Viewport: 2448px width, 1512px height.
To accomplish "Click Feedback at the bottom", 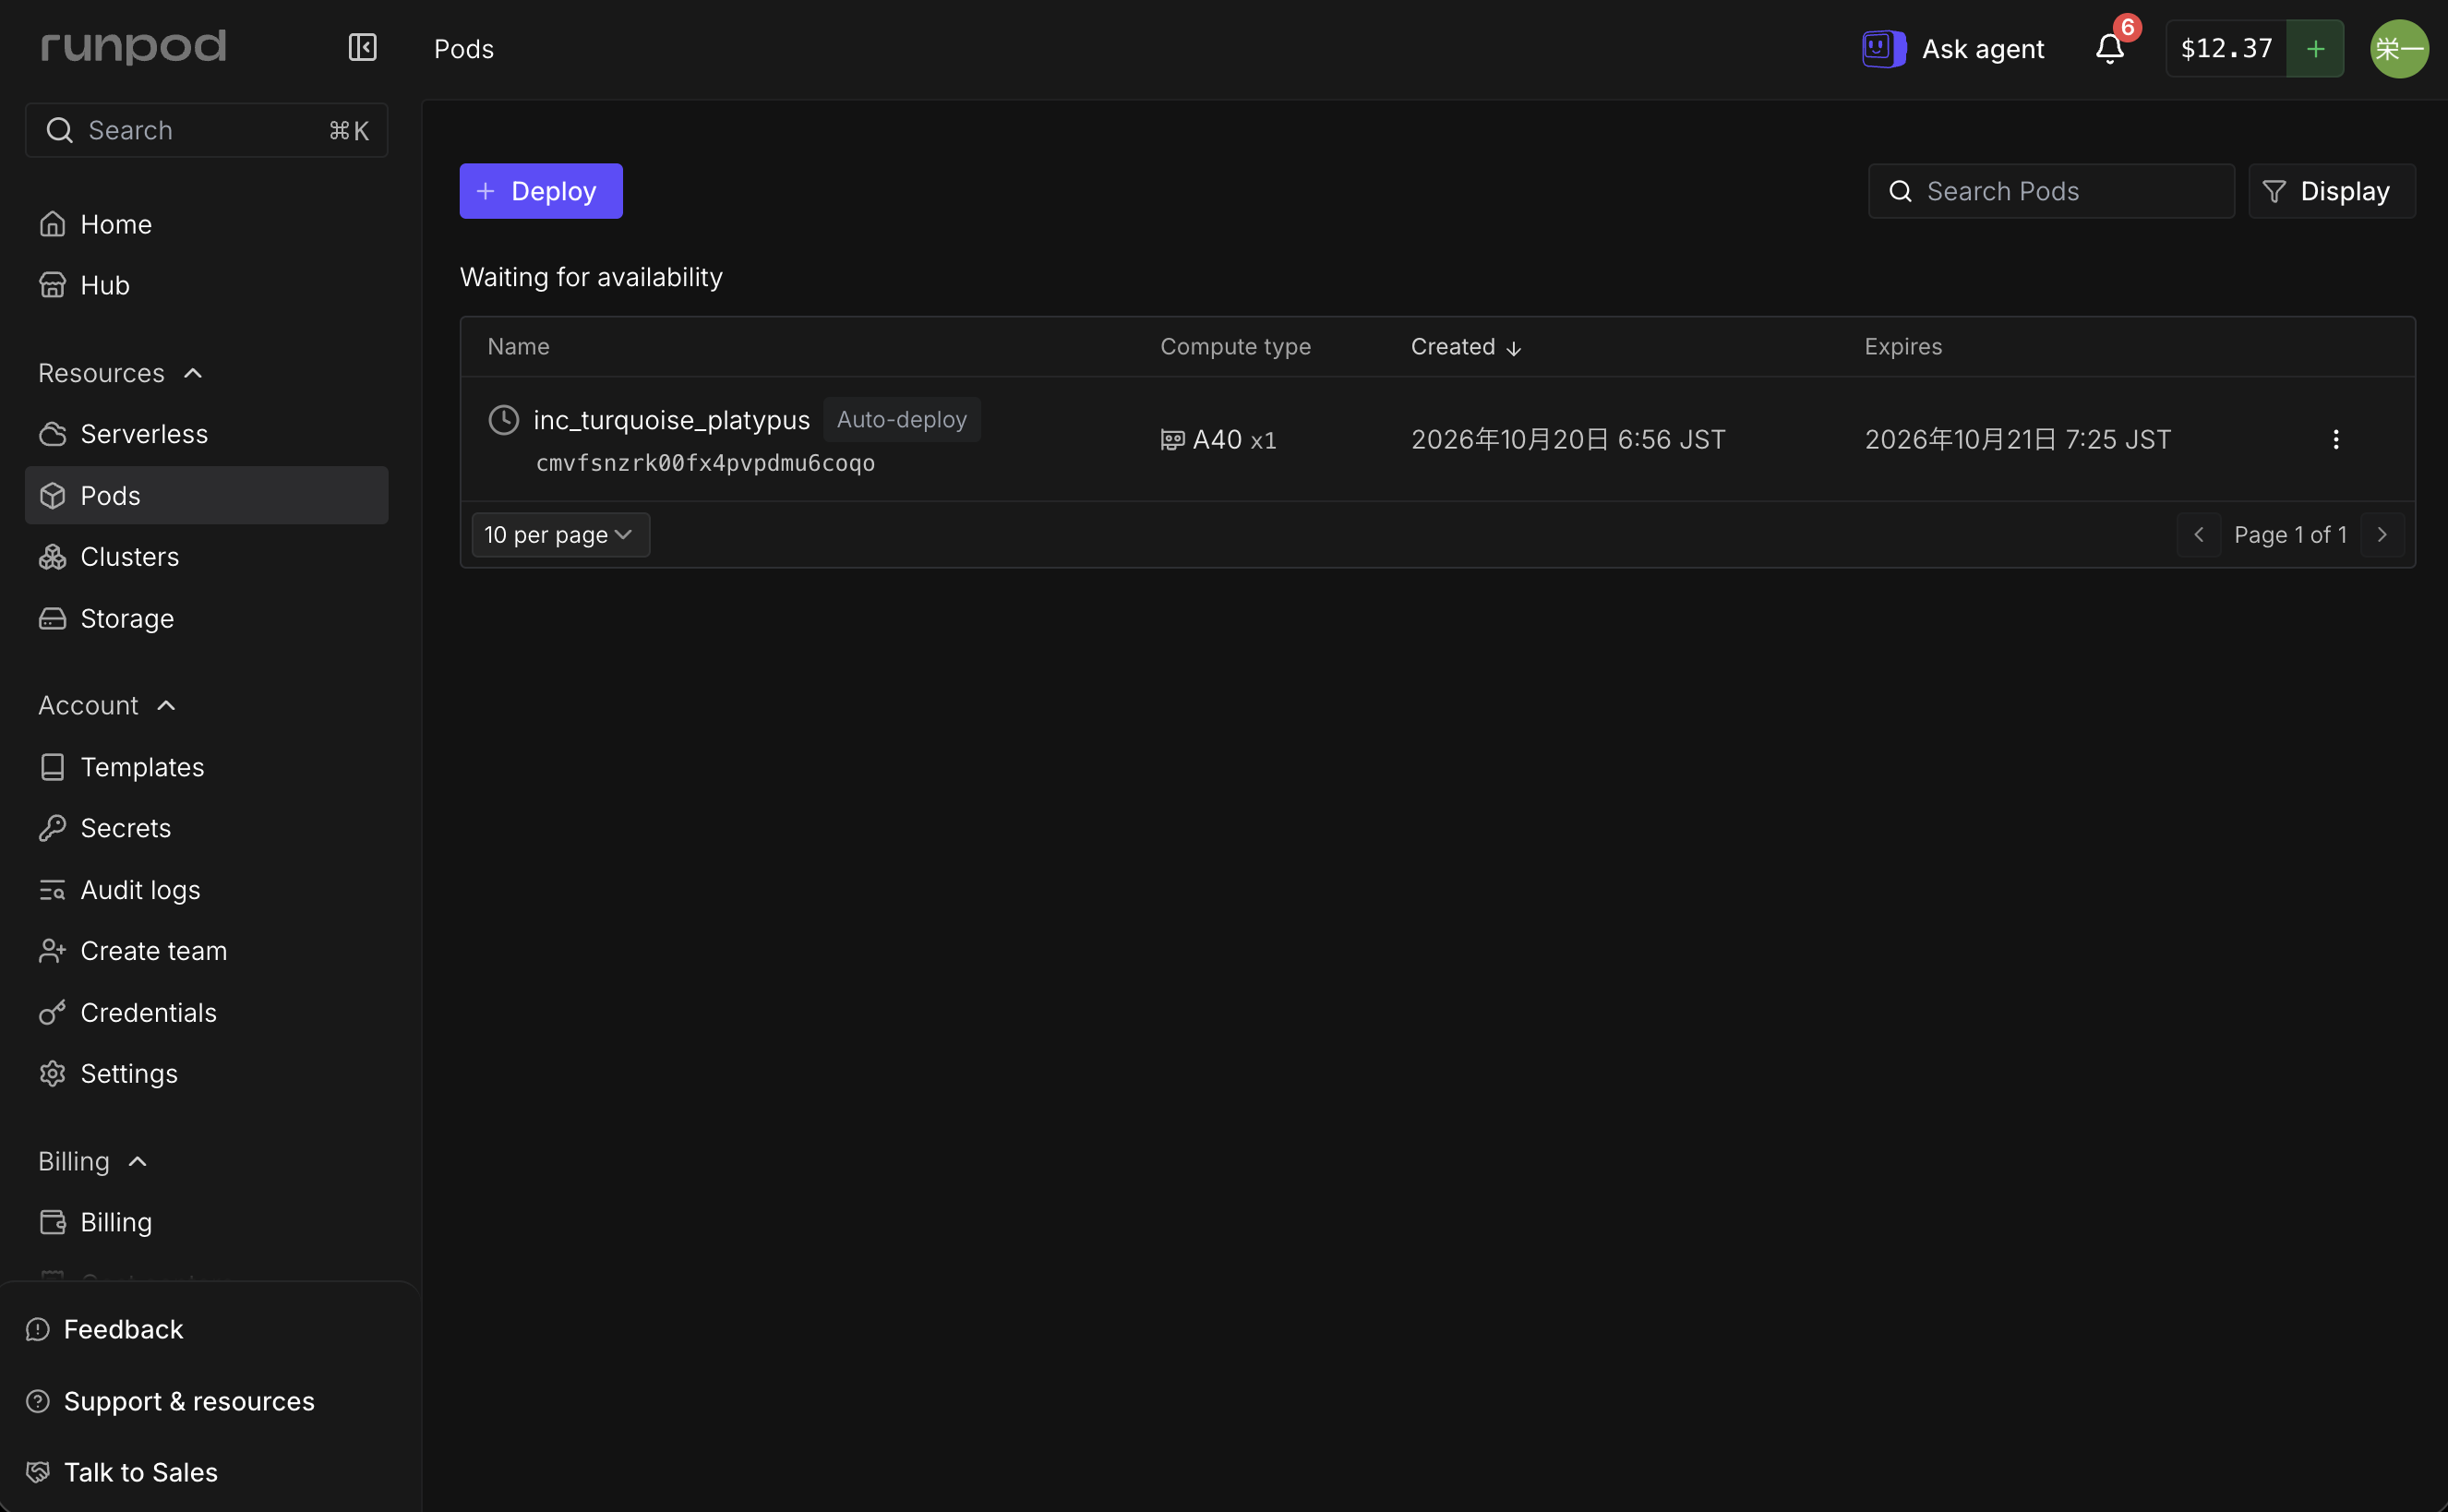I will coord(105,1329).
